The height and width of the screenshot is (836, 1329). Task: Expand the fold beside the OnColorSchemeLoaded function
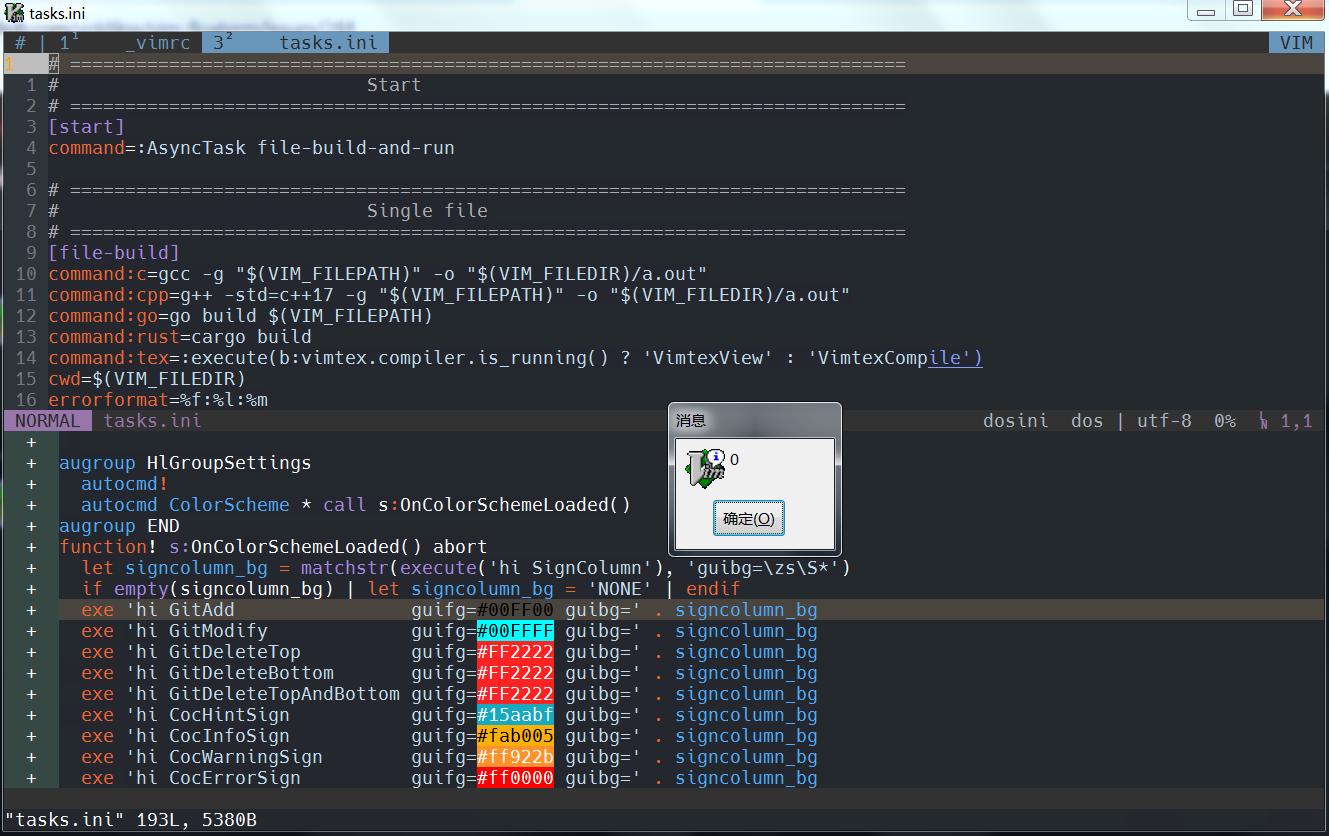(31, 546)
